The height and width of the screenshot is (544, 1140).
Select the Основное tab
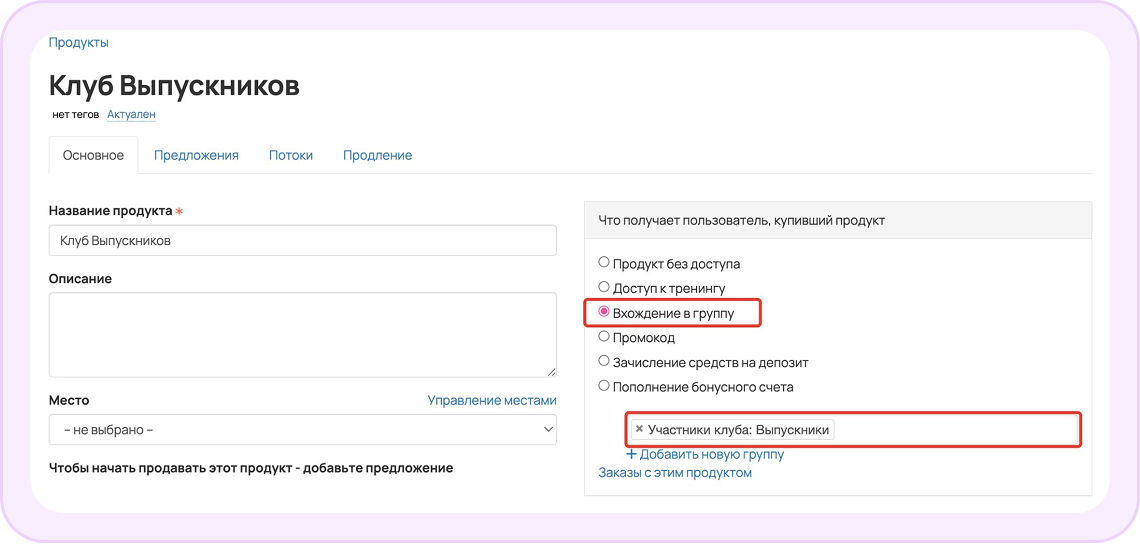point(93,155)
